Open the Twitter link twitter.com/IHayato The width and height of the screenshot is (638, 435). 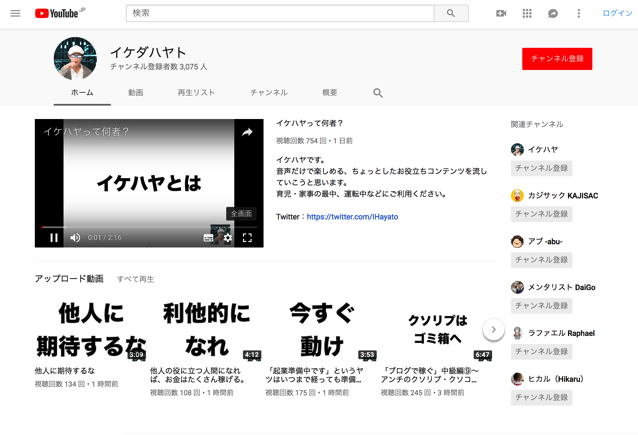pyautogui.click(x=352, y=217)
